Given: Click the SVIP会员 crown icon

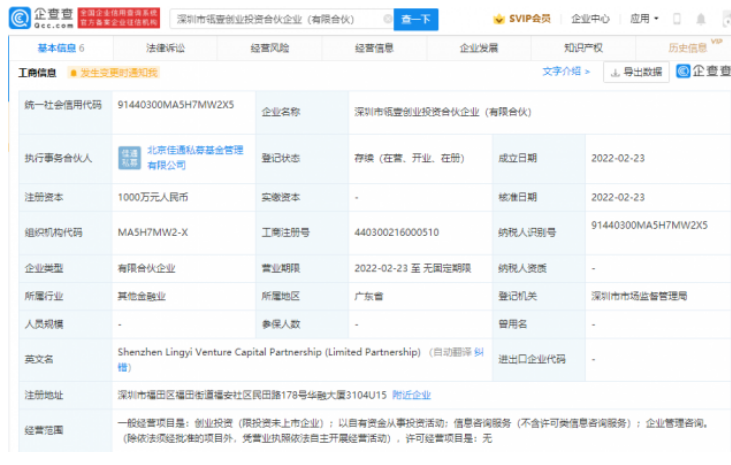Looking at the screenshot, I should click(x=499, y=19).
